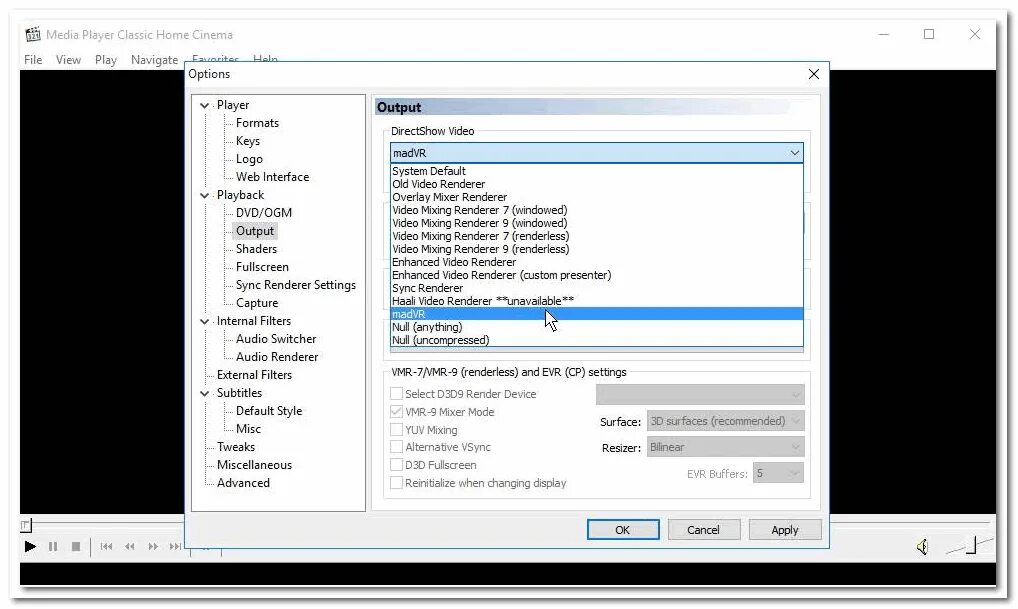Click the Apply button

click(784, 530)
